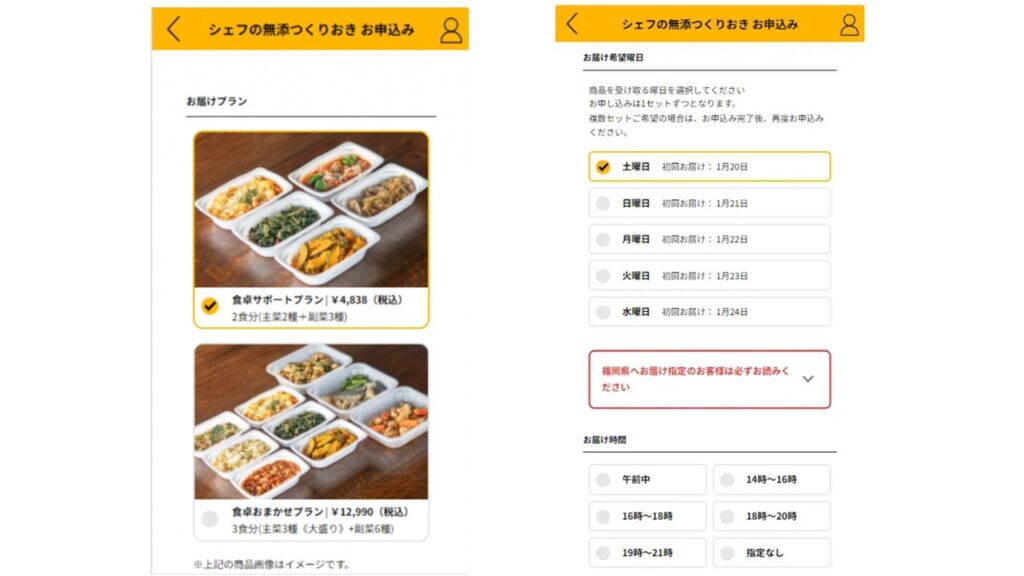
Task: Choose the 食卓おまかせプラン ¥12,990 plan
Action: (311, 520)
